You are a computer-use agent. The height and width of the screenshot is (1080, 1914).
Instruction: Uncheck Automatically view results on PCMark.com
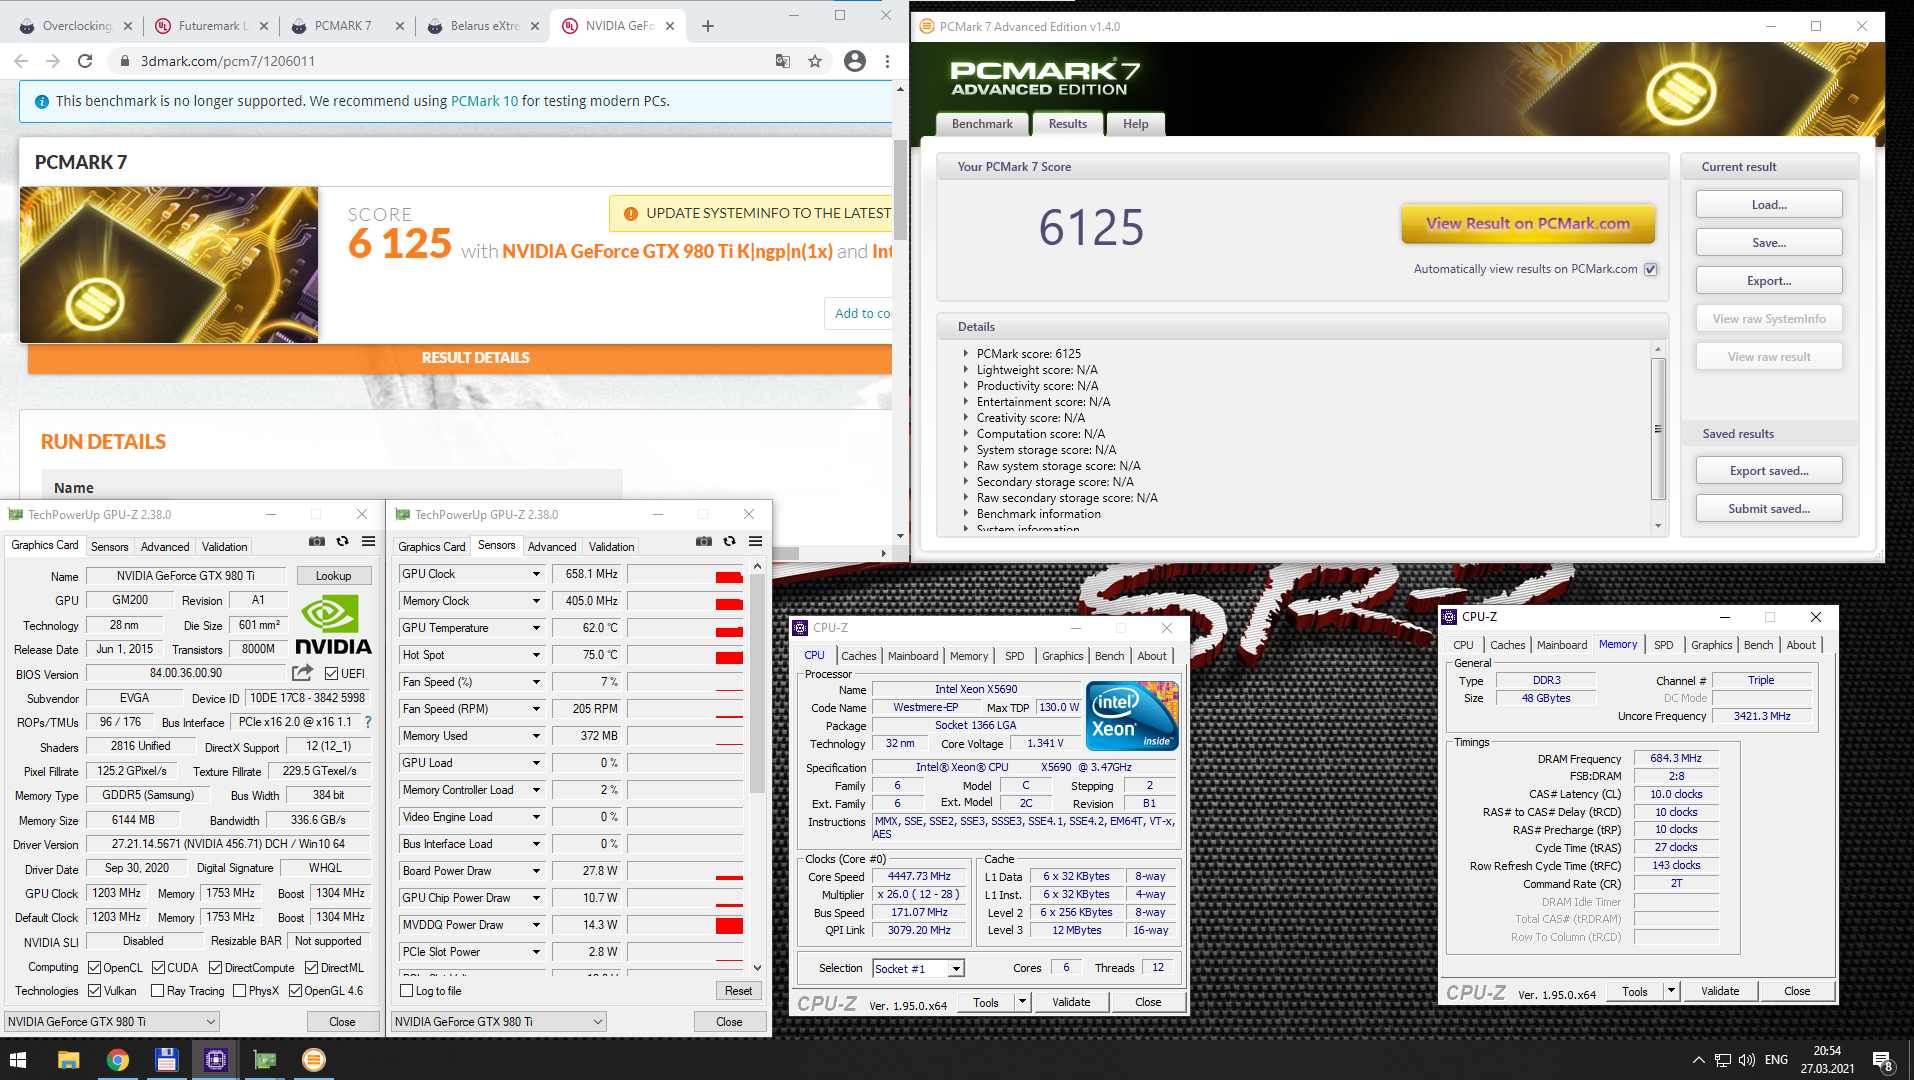tap(1651, 269)
